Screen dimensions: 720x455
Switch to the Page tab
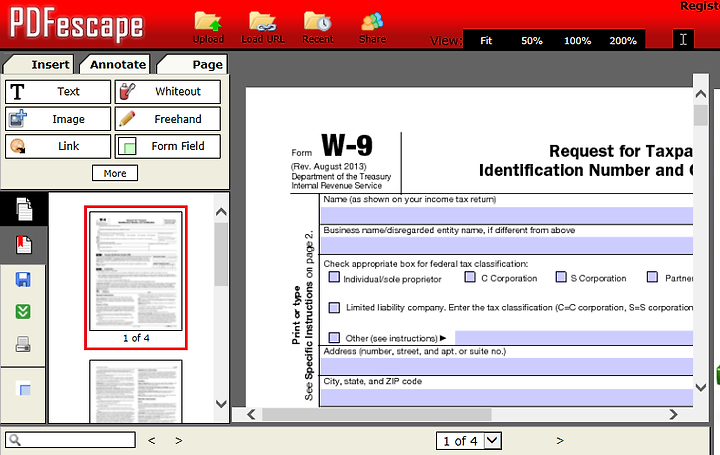(x=192, y=64)
